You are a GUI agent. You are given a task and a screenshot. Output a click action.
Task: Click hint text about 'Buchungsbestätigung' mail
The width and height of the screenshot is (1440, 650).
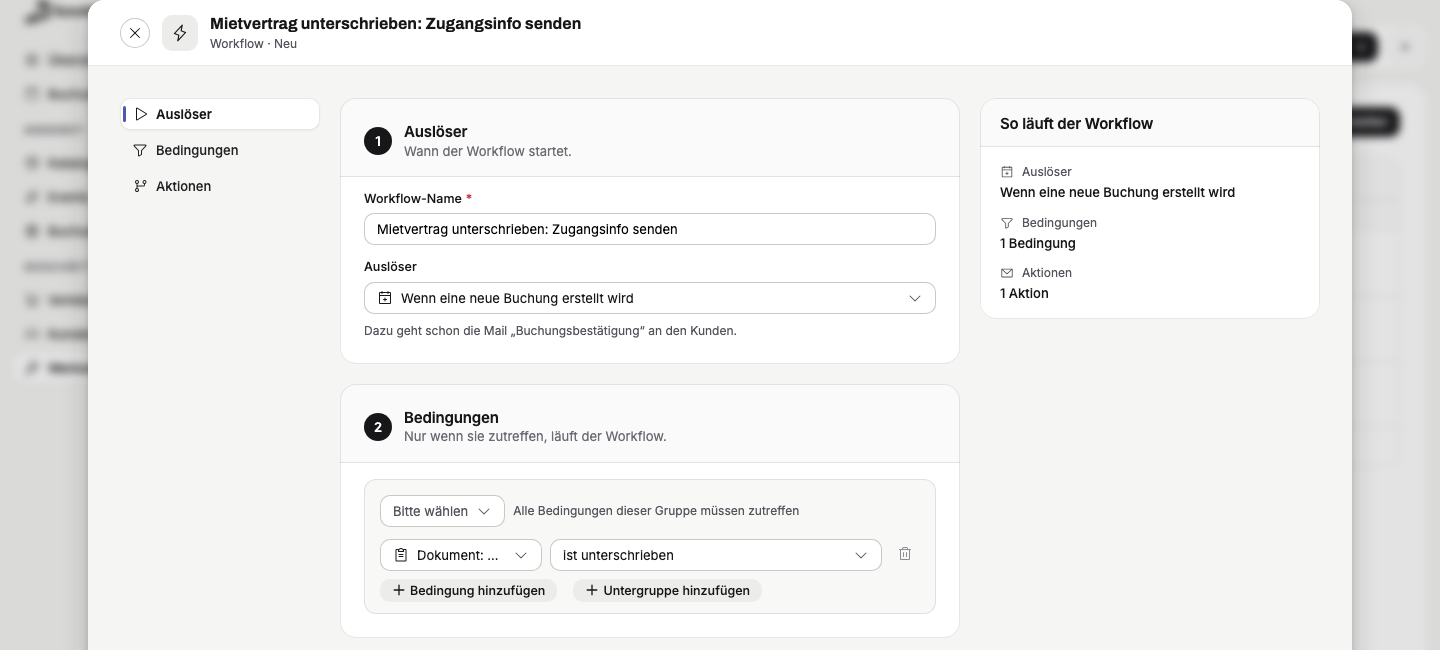550,330
